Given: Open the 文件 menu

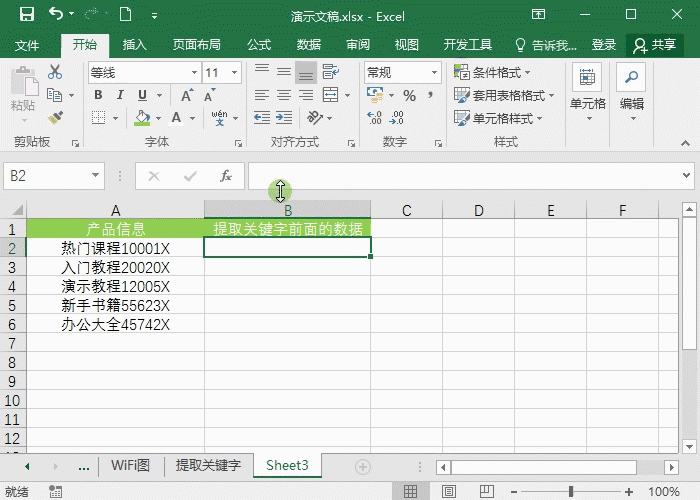Looking at the screenshot, I should point(27,45).
